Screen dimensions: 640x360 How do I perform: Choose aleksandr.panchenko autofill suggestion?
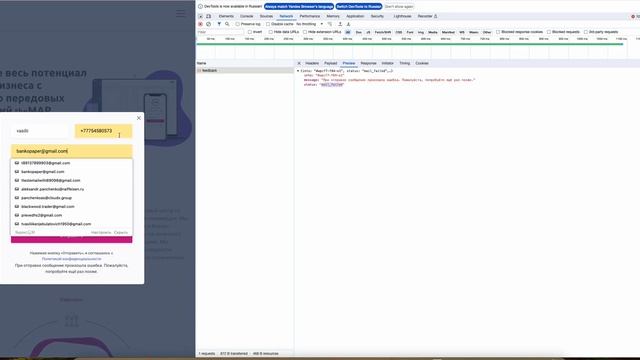[x=72, y=189]
